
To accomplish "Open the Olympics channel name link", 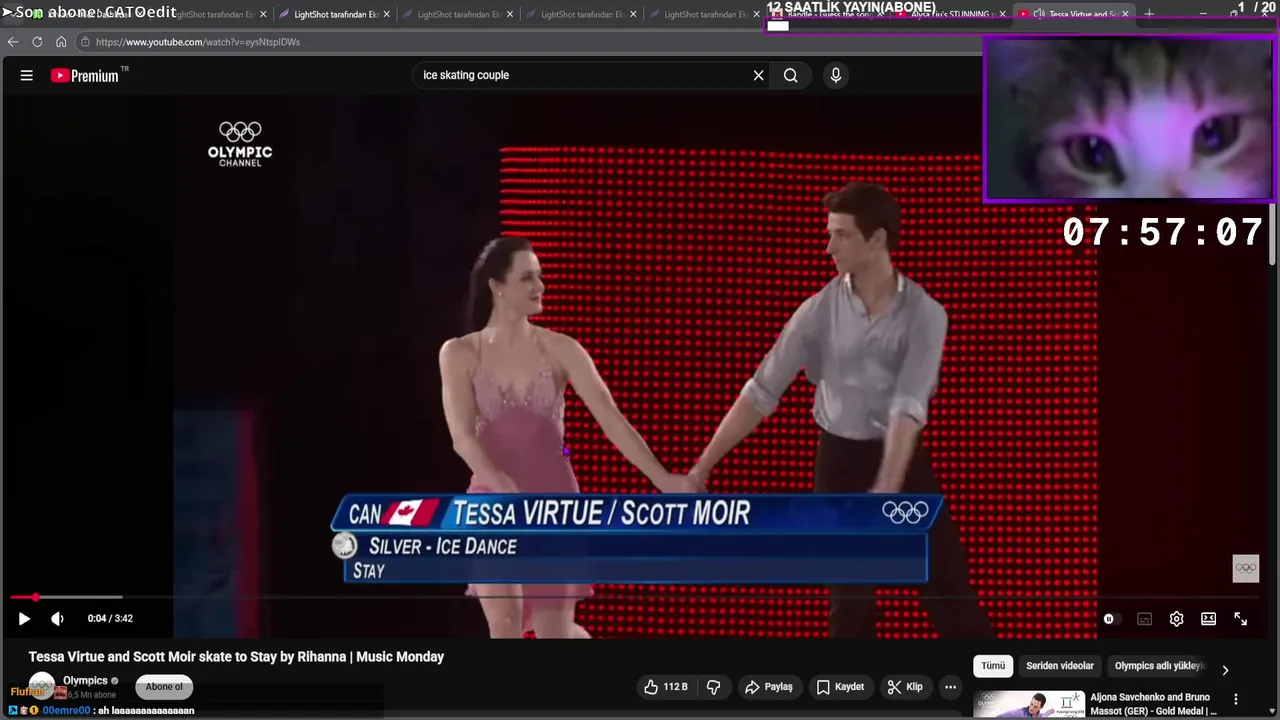I will click(x=85, y=681).
